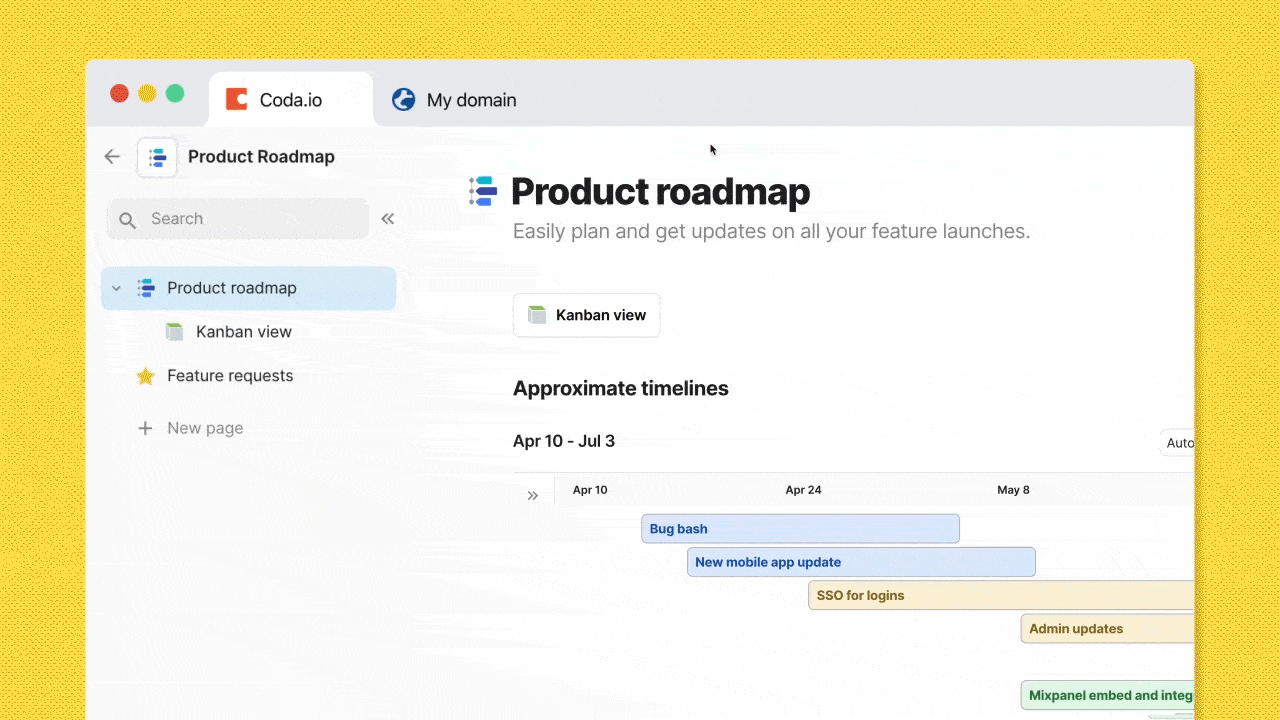Maximize window with green button
Image resolution: width=1280 pixels, height=720 pixels.
[x=175, y=93]
